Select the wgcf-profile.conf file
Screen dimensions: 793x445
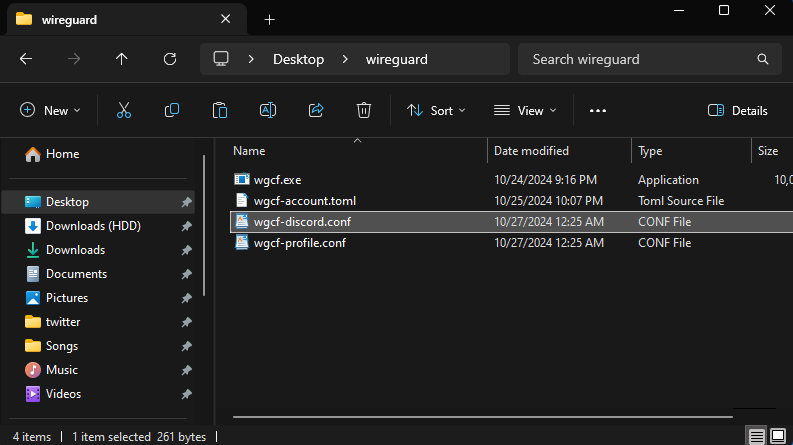pyautogui.click(x=299, y=243)
